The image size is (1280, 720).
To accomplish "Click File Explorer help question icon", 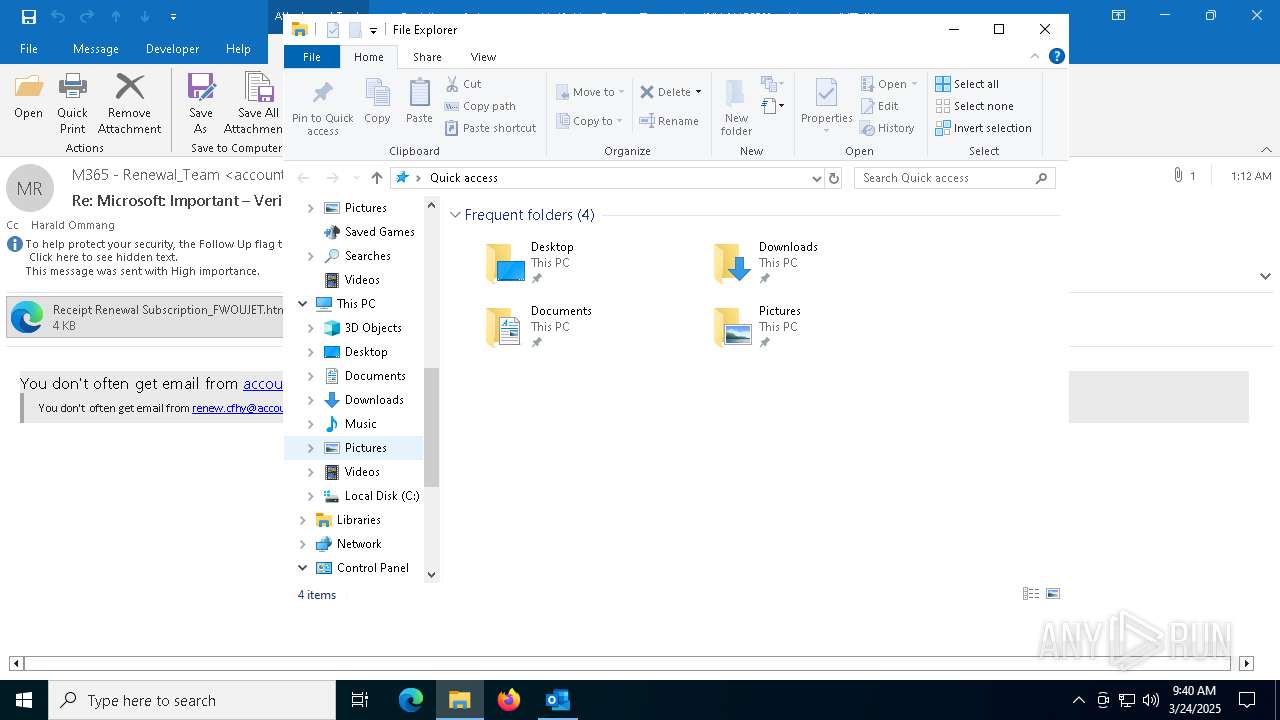I will click(1056, 57).
